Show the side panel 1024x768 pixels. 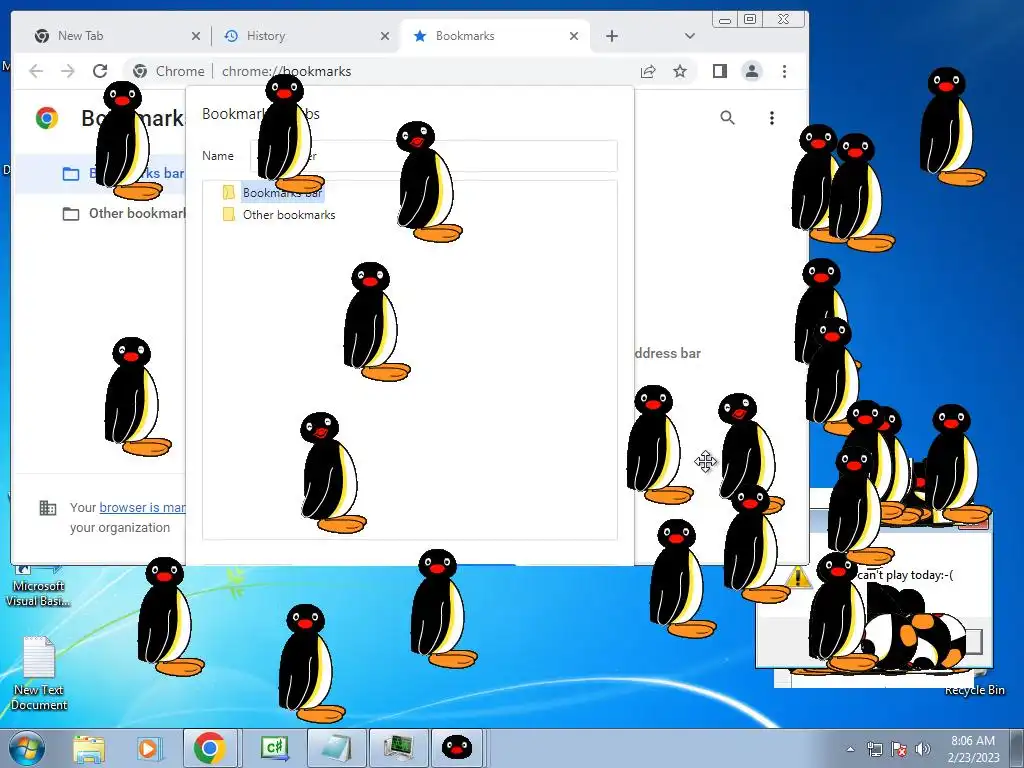(x=720, y=71)
